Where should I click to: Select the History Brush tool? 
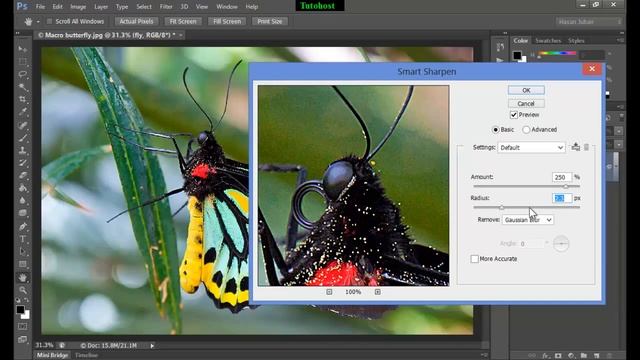pos(22,163)
